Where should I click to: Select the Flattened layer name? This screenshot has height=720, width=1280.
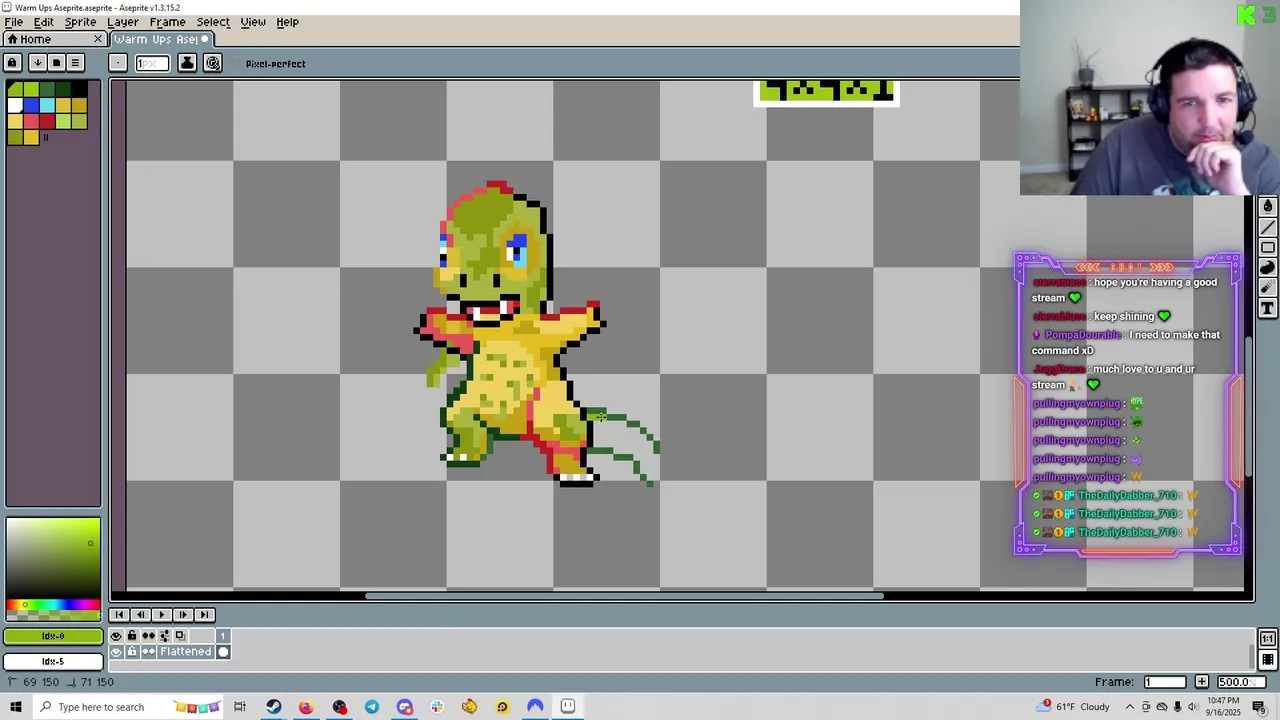click(186, 652)
